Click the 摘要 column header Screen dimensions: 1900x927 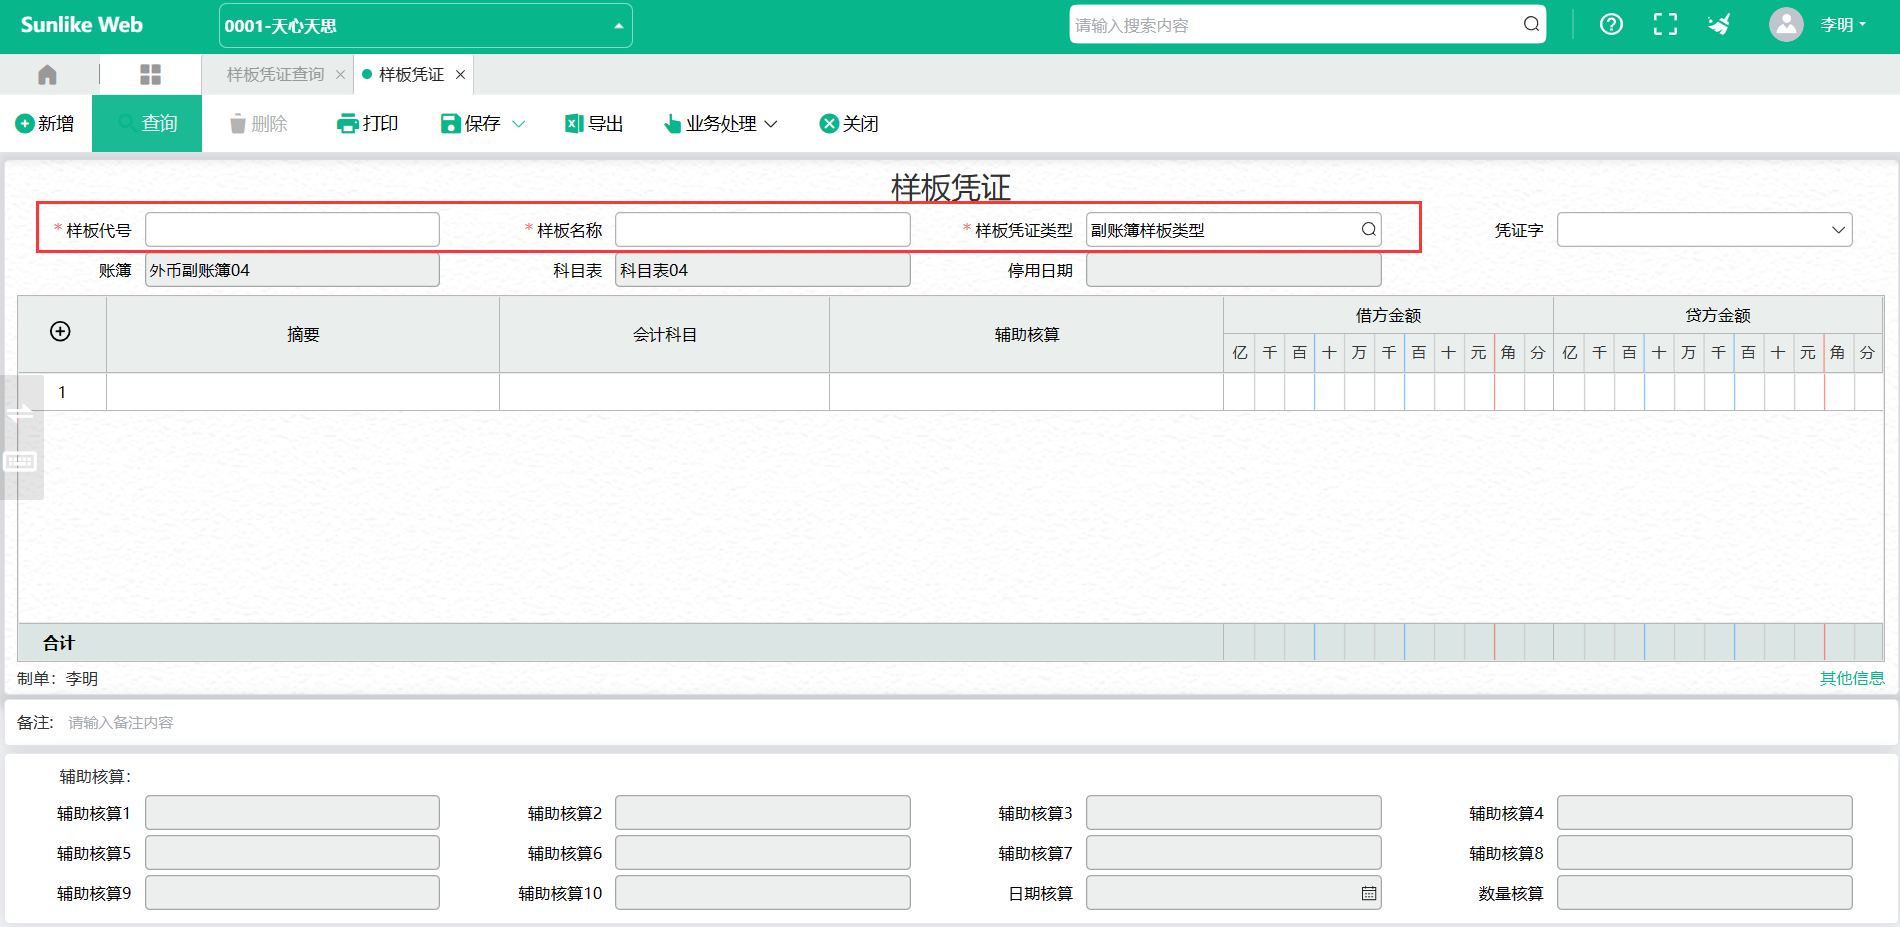pos(303,335)
